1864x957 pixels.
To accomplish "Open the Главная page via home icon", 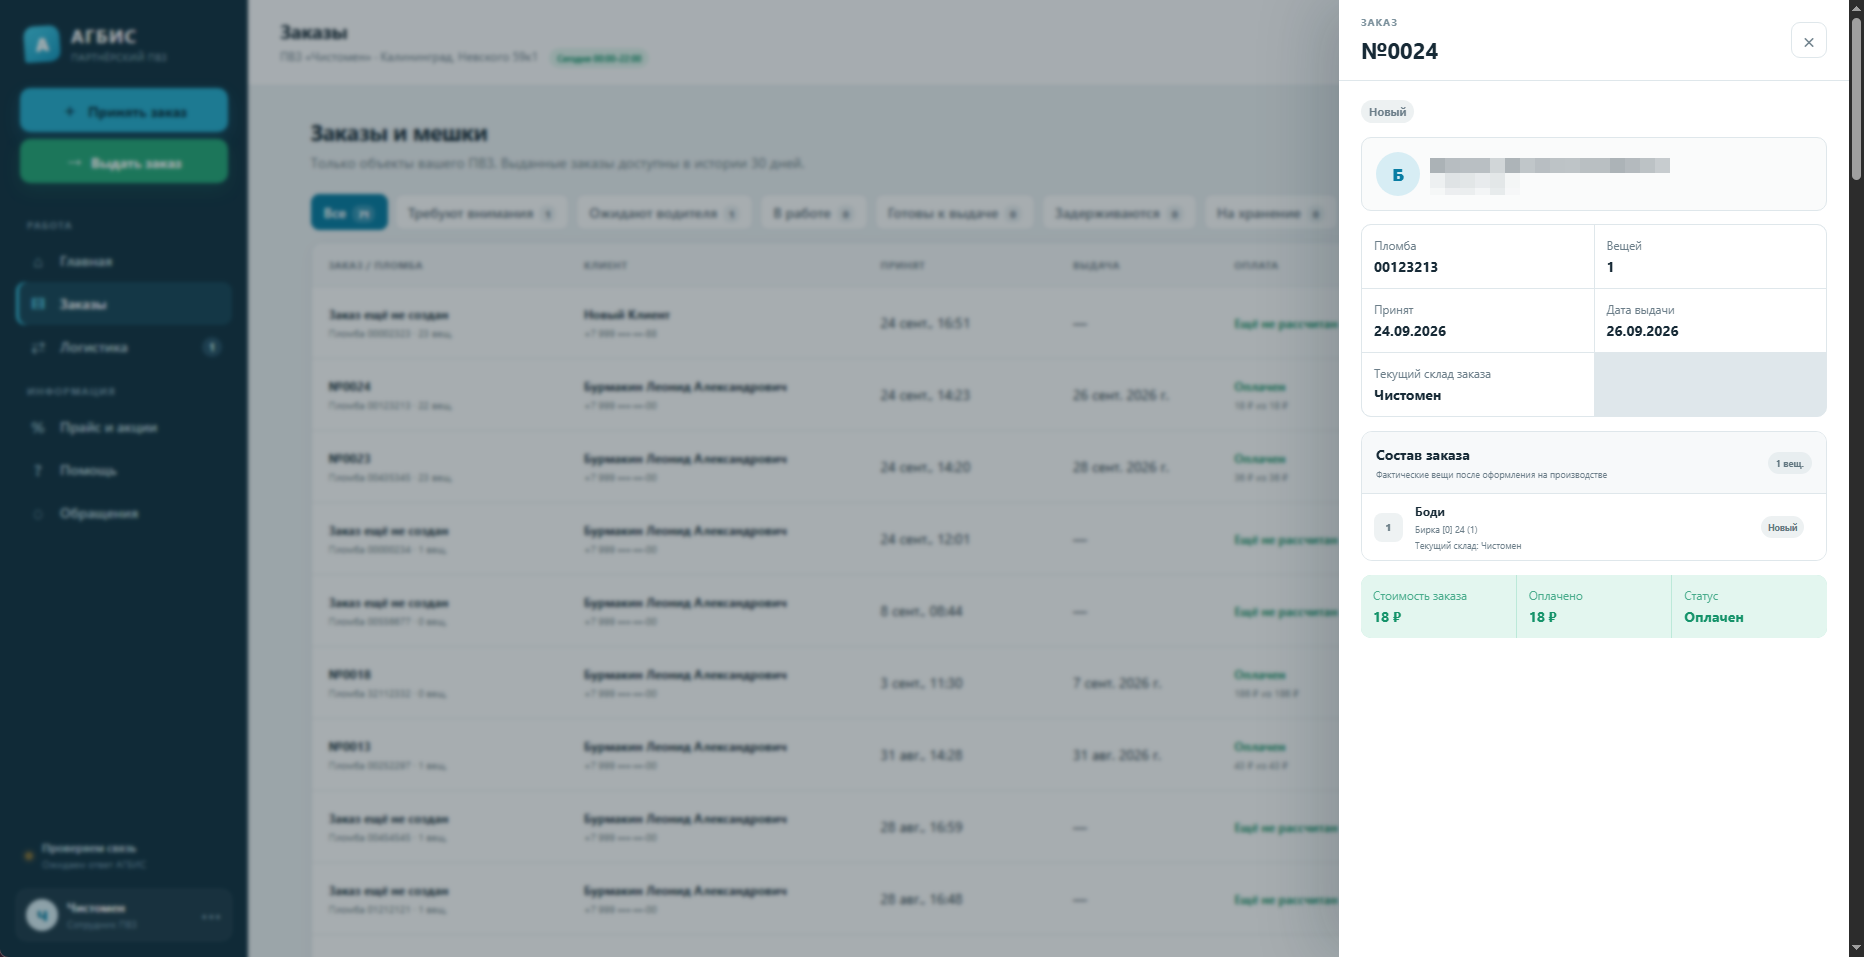I will [x=38, y=262].
